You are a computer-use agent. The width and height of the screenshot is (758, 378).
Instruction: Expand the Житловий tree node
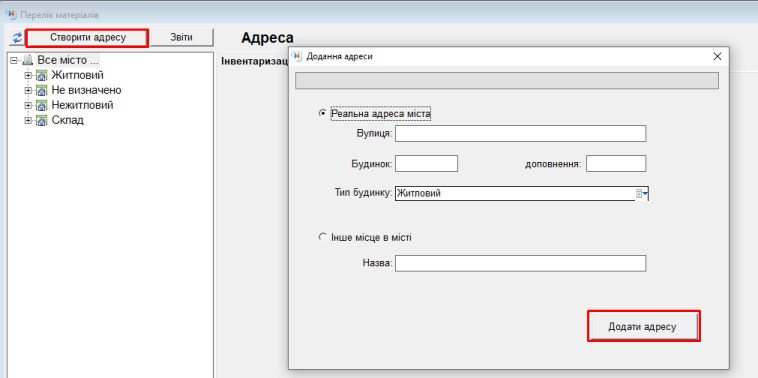click(x=28, y=76)
